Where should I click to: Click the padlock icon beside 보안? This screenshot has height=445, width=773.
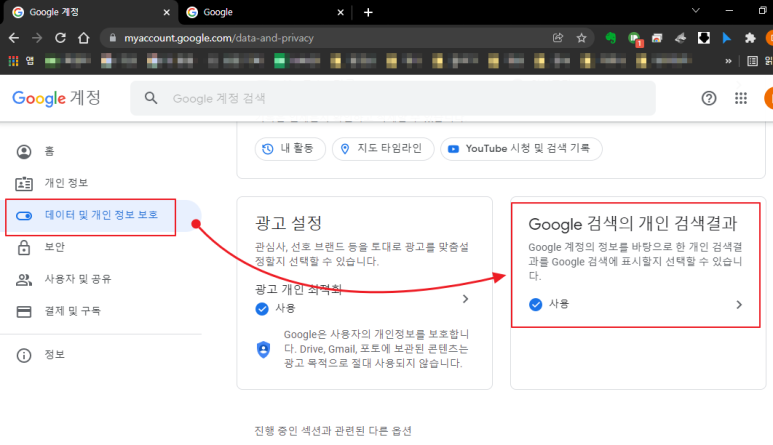point(24,247)
